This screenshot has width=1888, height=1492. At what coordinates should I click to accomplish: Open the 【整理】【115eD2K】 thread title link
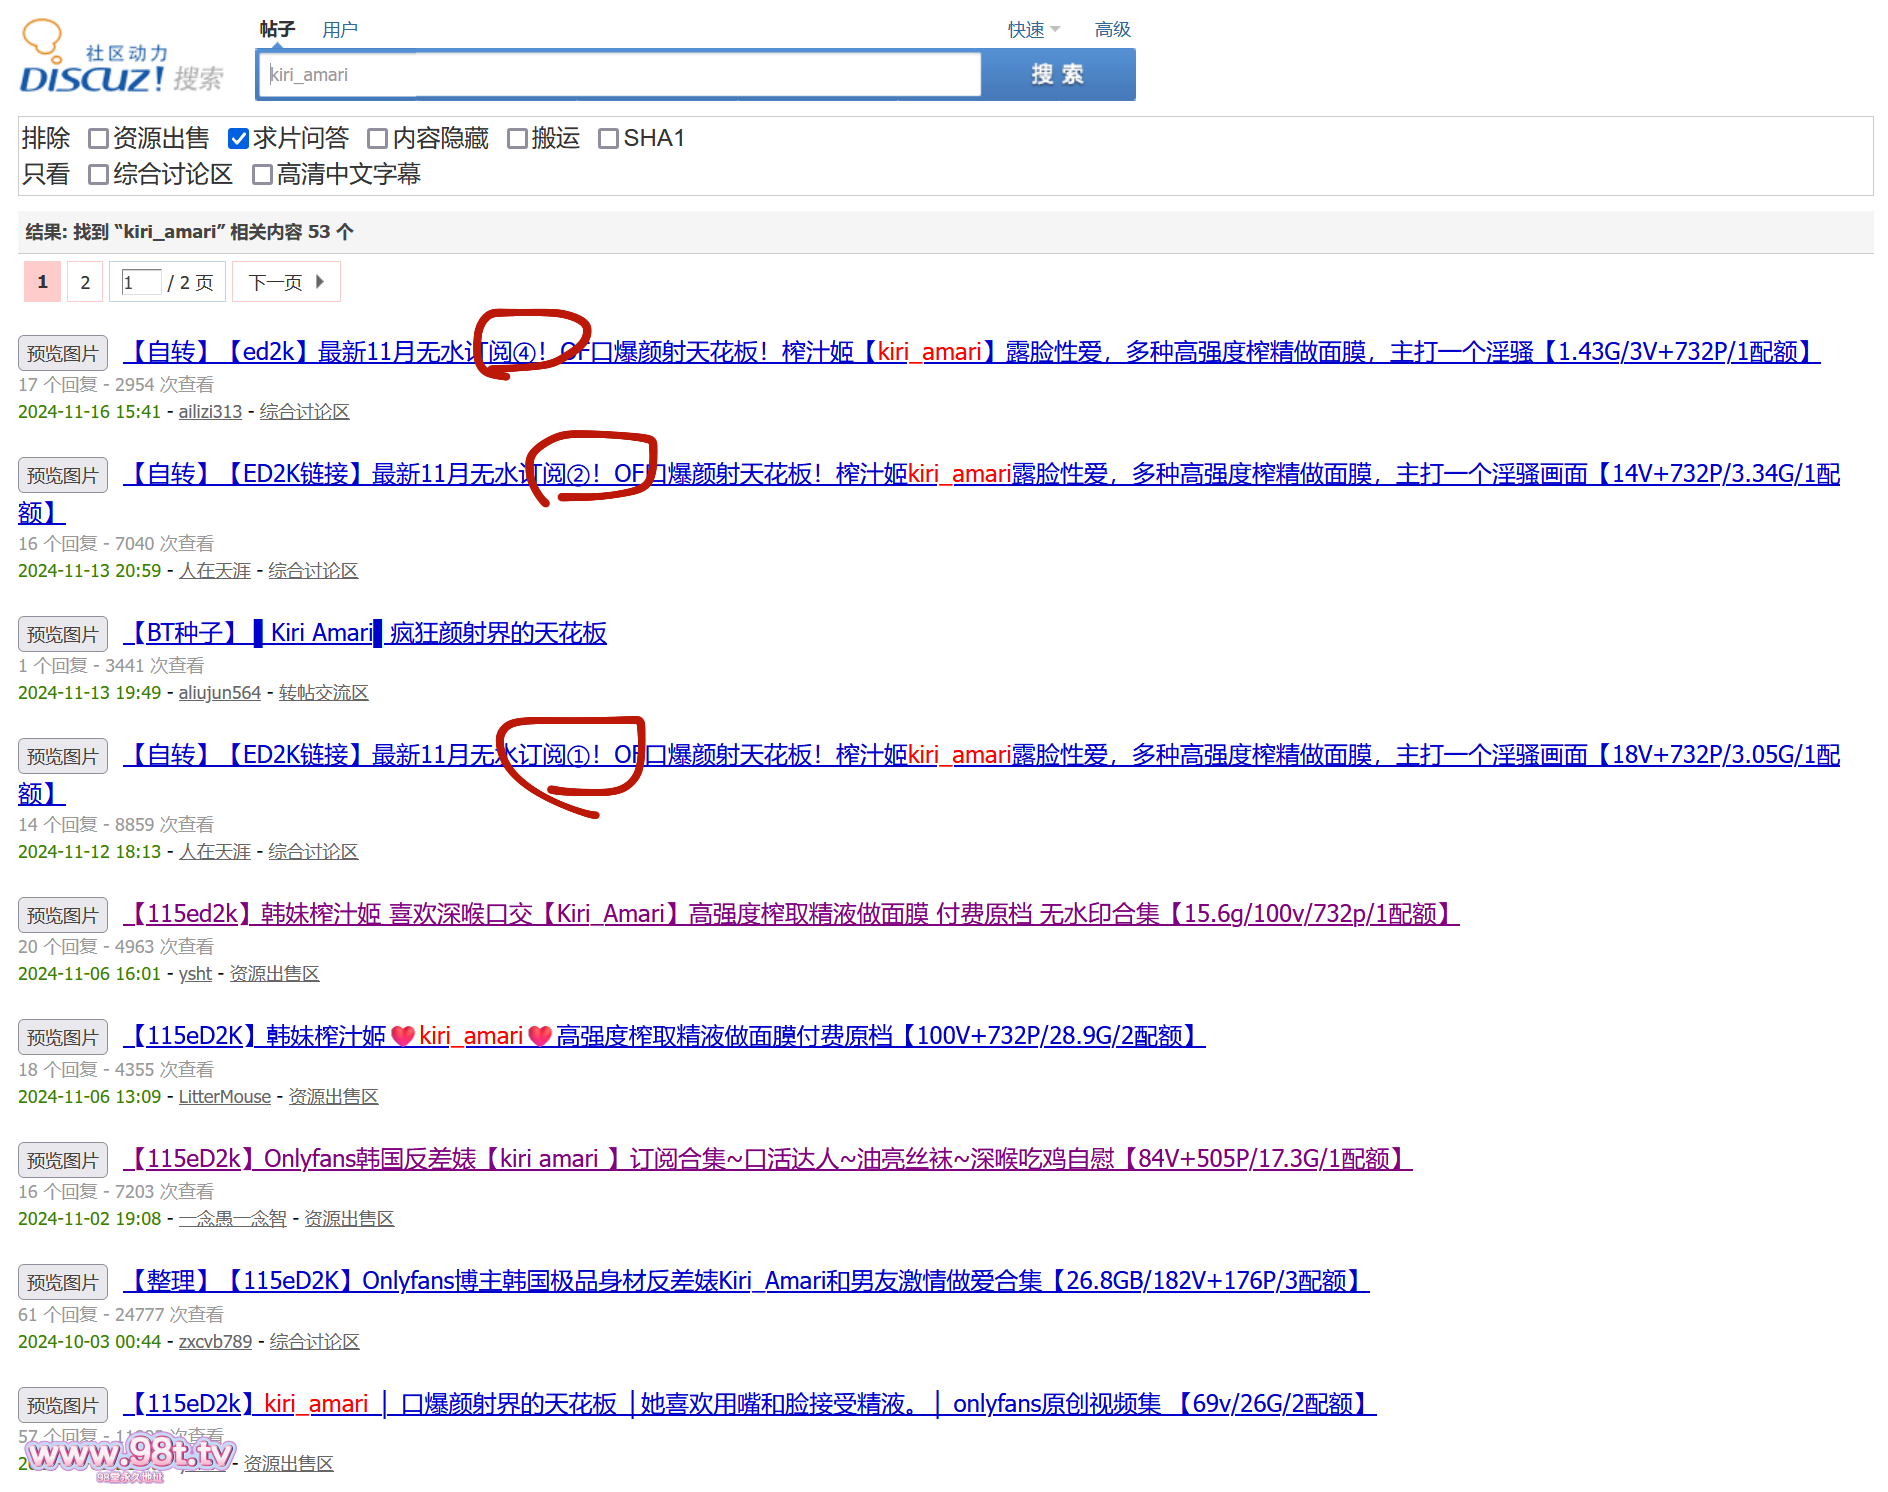(x=746, y=1281)
